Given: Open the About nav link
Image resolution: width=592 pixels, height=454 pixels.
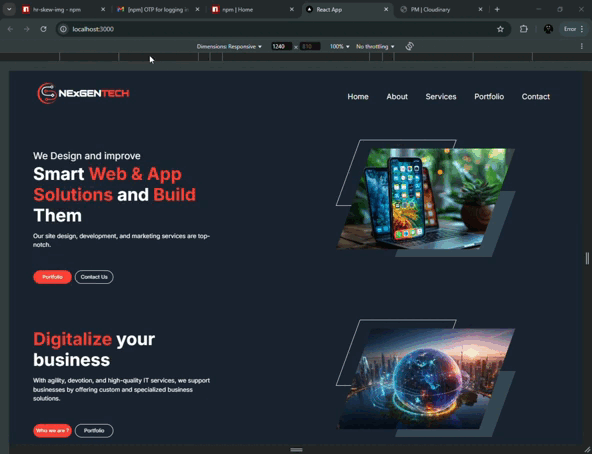Looking at the screenshot, I should click(x=397, y=97).
